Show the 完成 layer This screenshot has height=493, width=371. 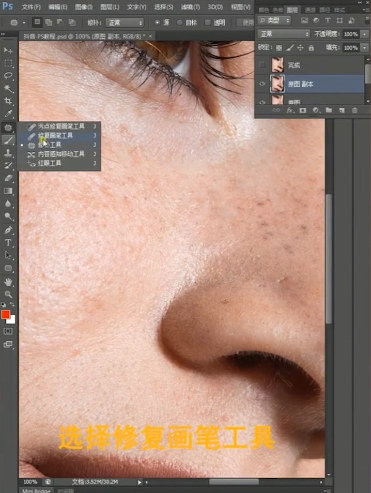(262, 65)
